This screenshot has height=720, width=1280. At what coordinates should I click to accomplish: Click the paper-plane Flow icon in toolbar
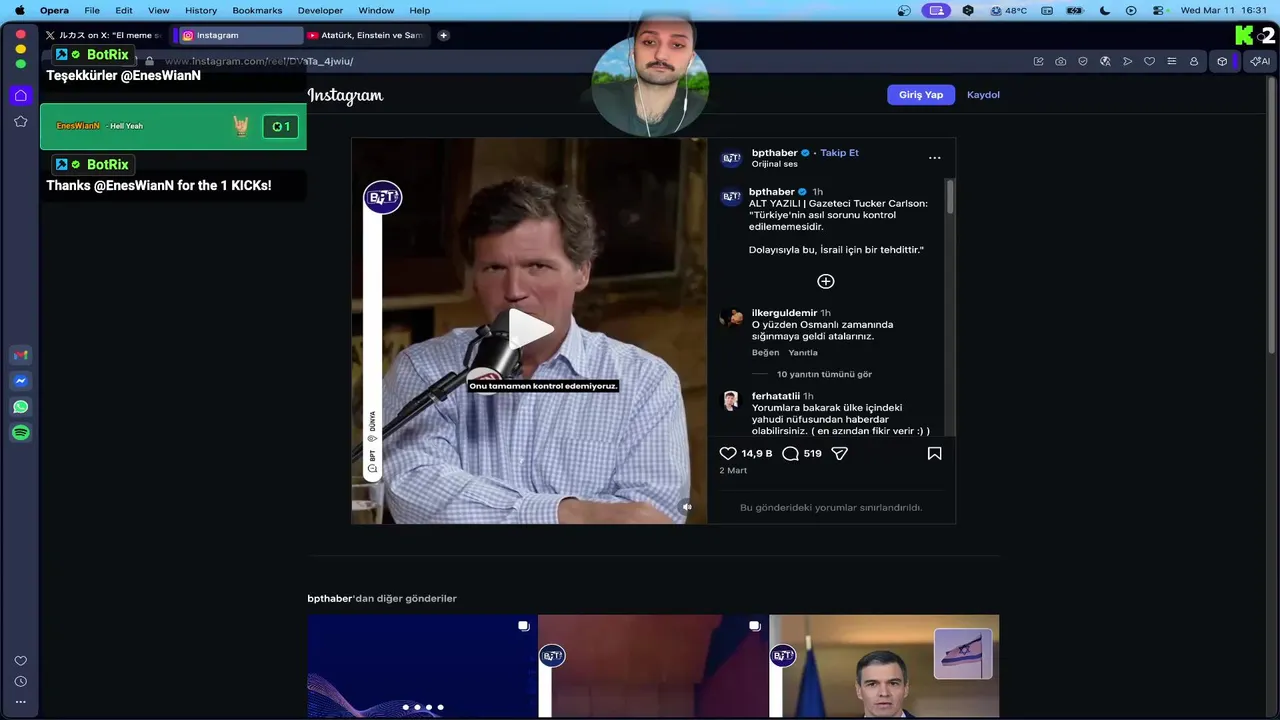1127,61
